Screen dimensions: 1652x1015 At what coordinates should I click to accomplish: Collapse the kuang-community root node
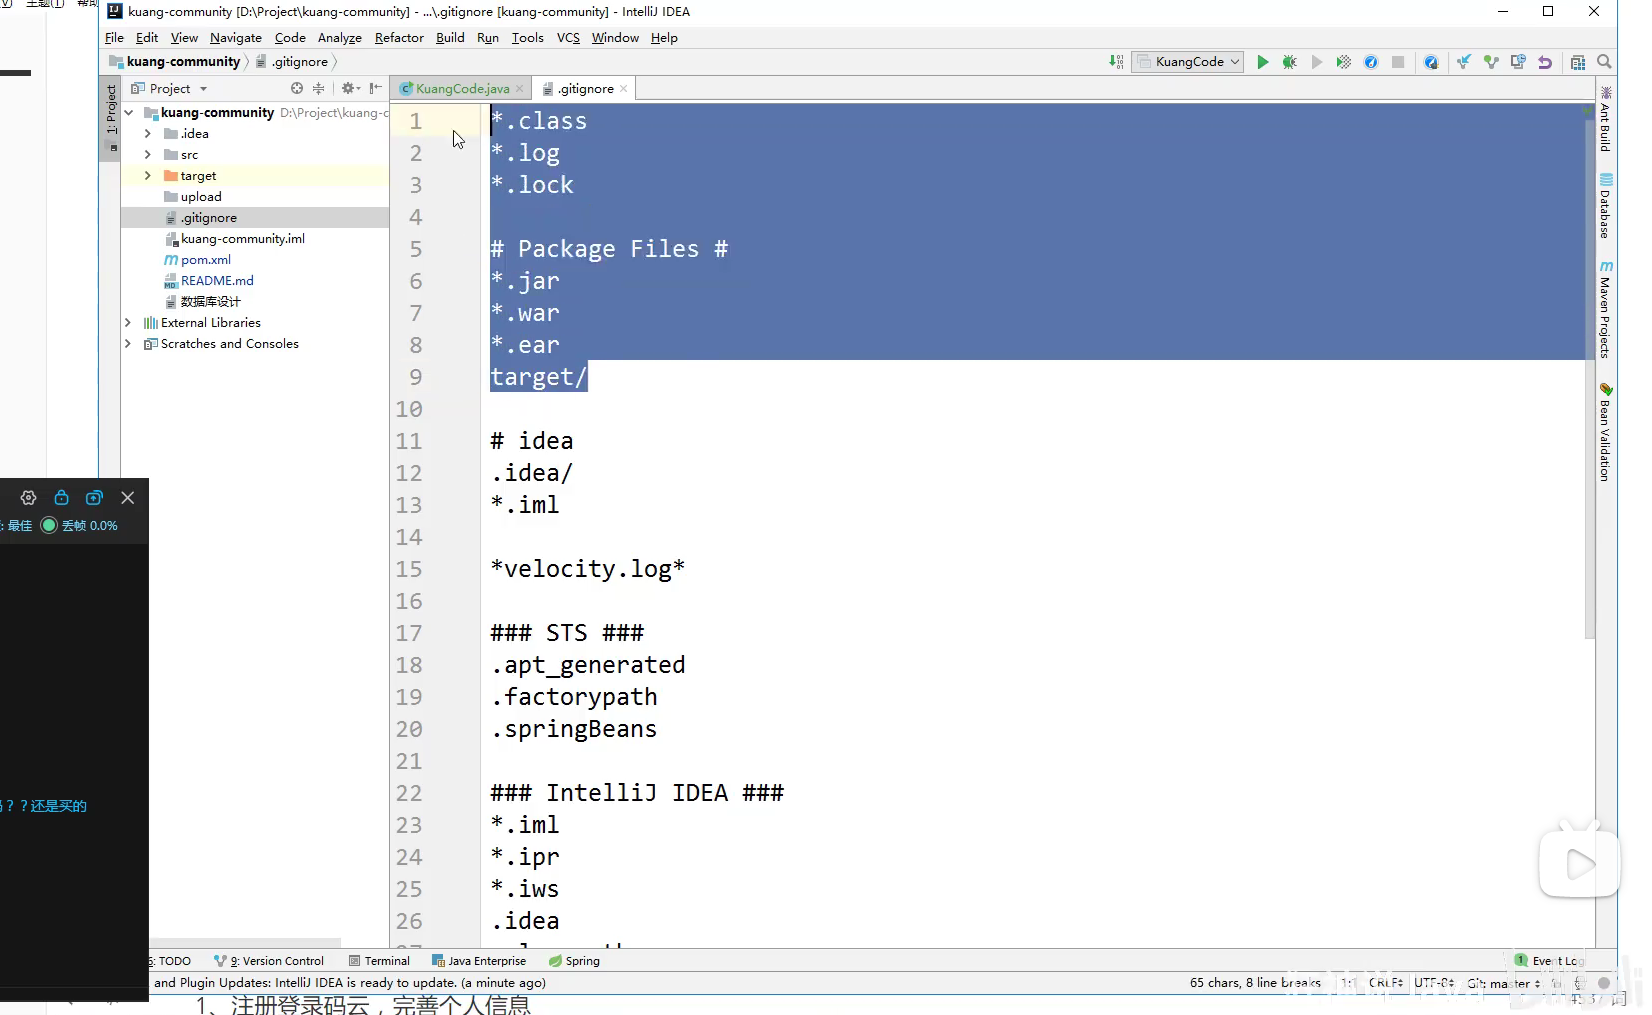tap(129, 112)
